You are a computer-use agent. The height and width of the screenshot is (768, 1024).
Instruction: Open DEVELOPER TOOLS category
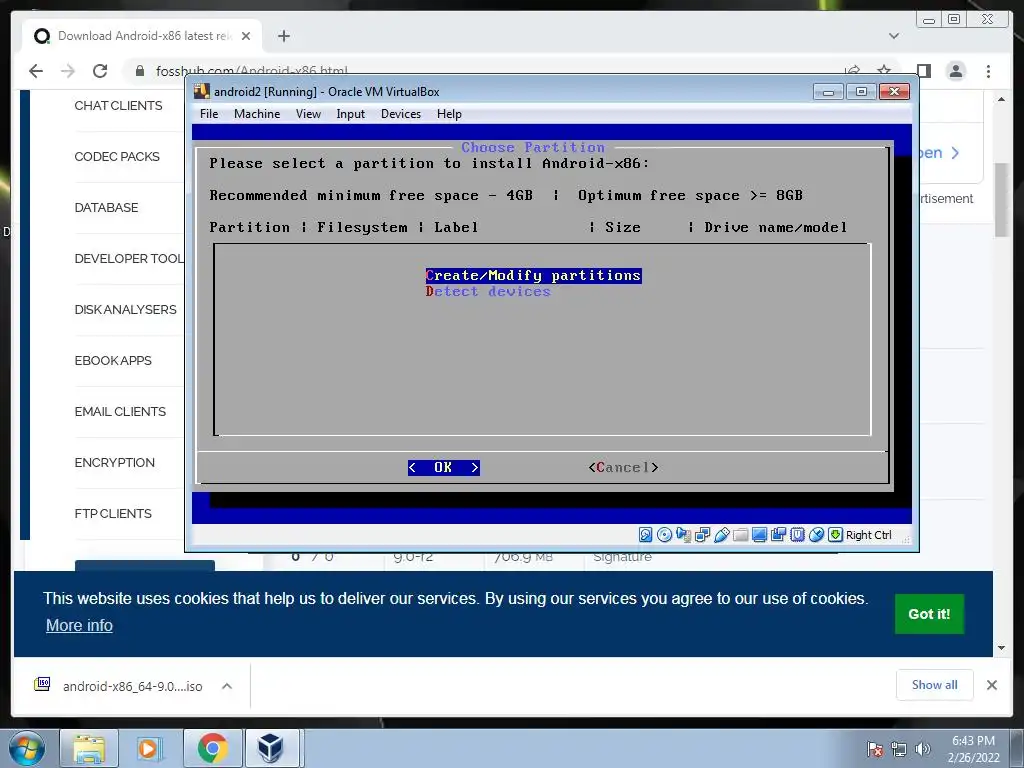(x=129, y=259)
